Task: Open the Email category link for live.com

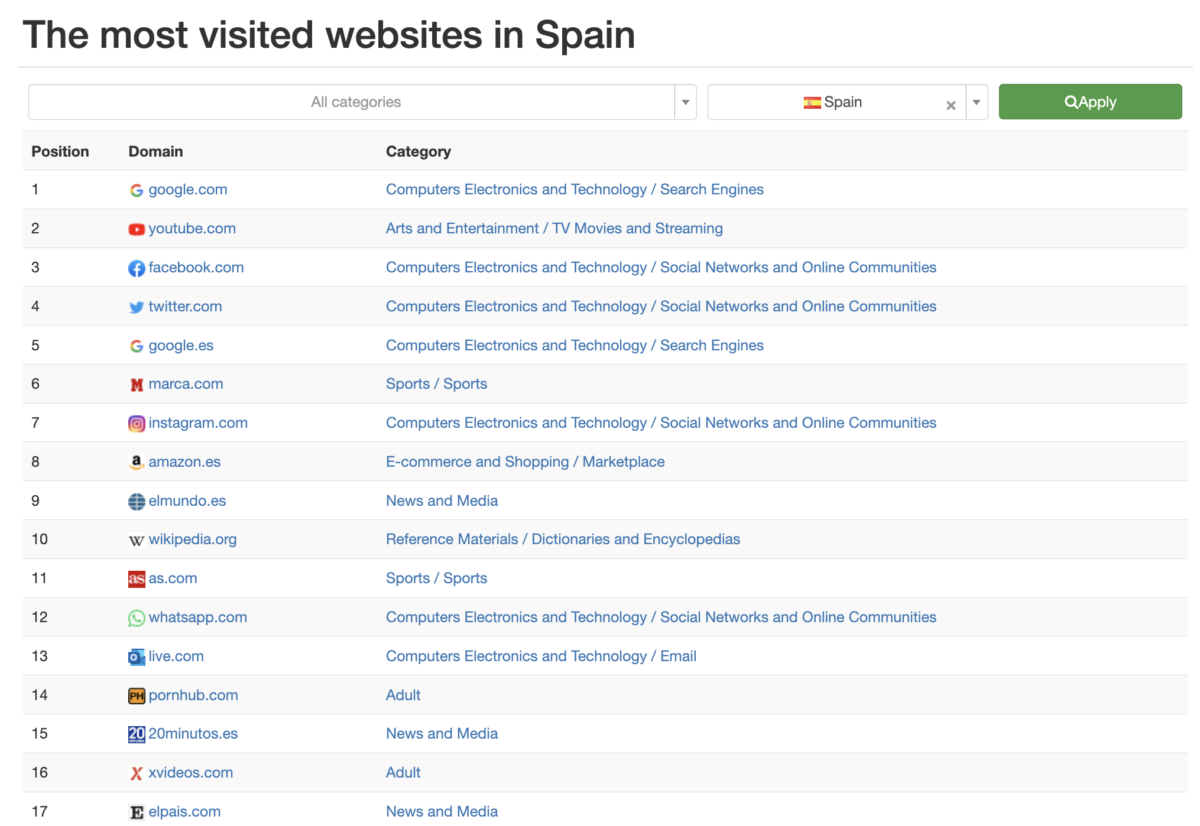Action: click(541, 657)
